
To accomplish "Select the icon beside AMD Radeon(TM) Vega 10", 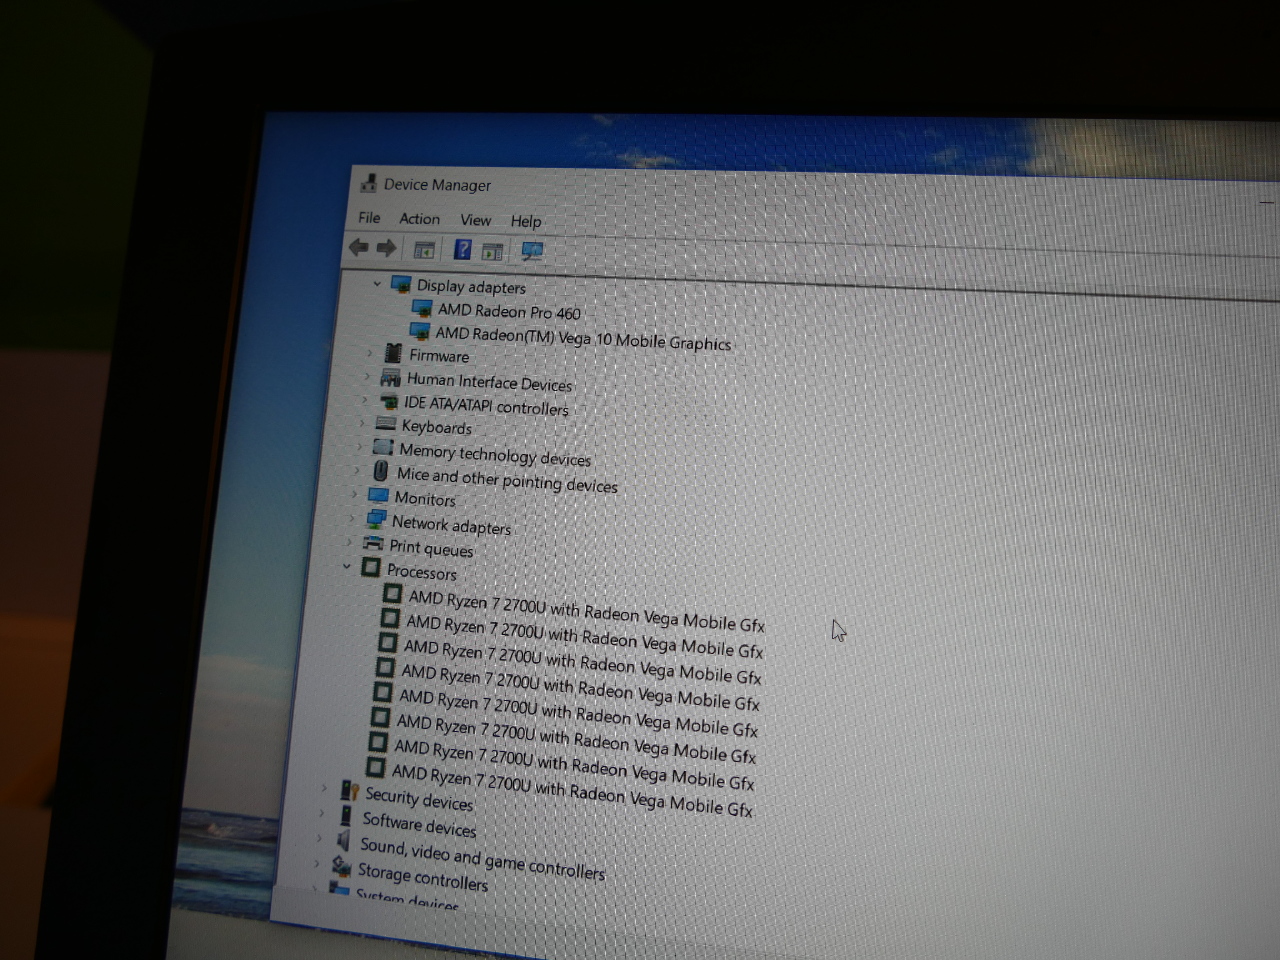I will [x=420, y=331].
